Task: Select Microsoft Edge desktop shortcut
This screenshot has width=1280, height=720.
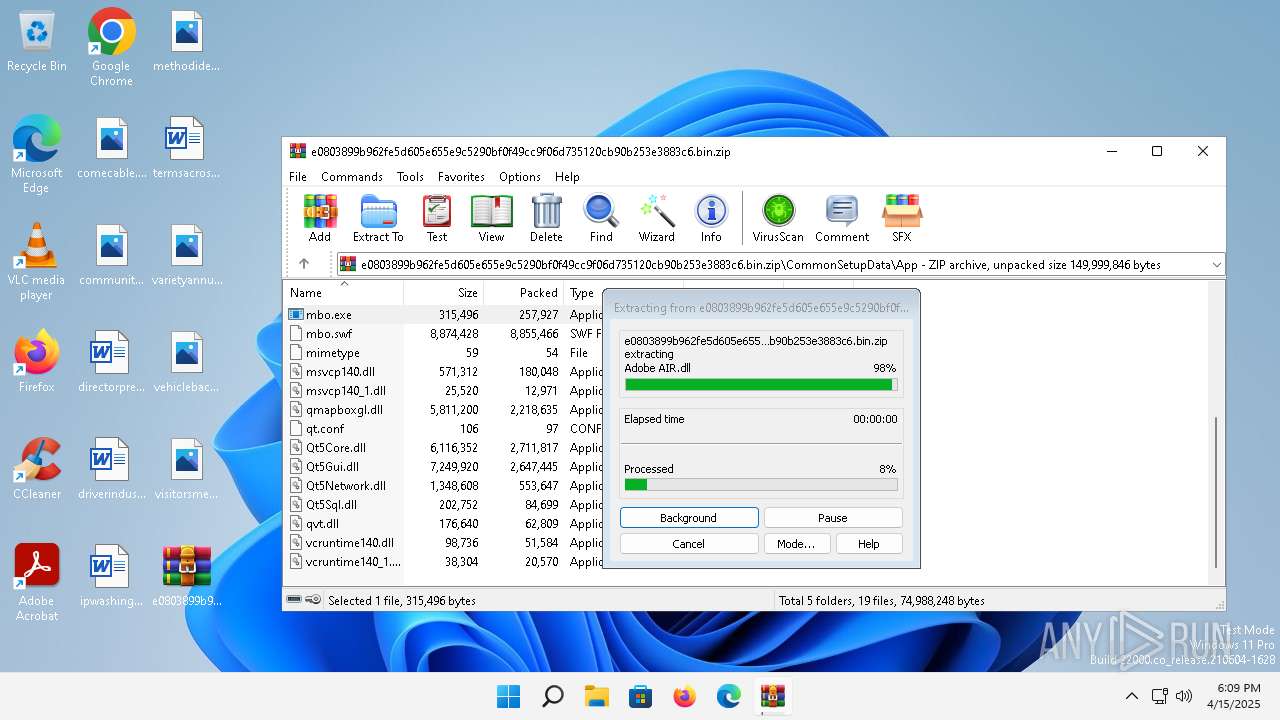Action: pyautogui.click(x=37, y=153)
